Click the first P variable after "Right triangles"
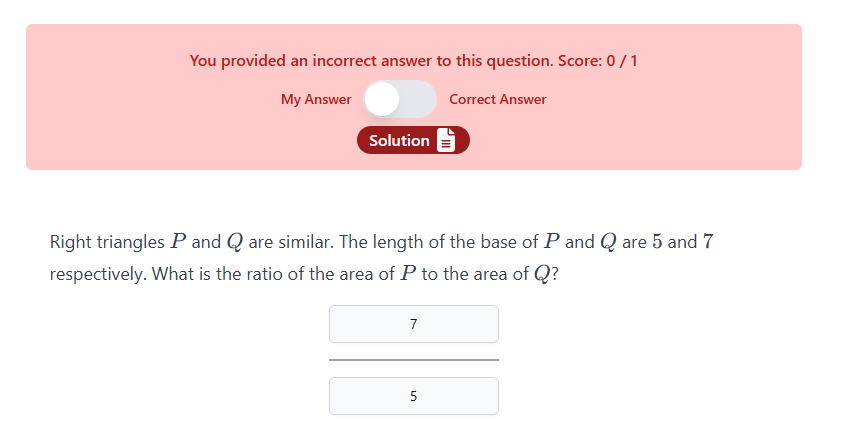This screenshot has width=852, height=442. [x=179, y=242]
